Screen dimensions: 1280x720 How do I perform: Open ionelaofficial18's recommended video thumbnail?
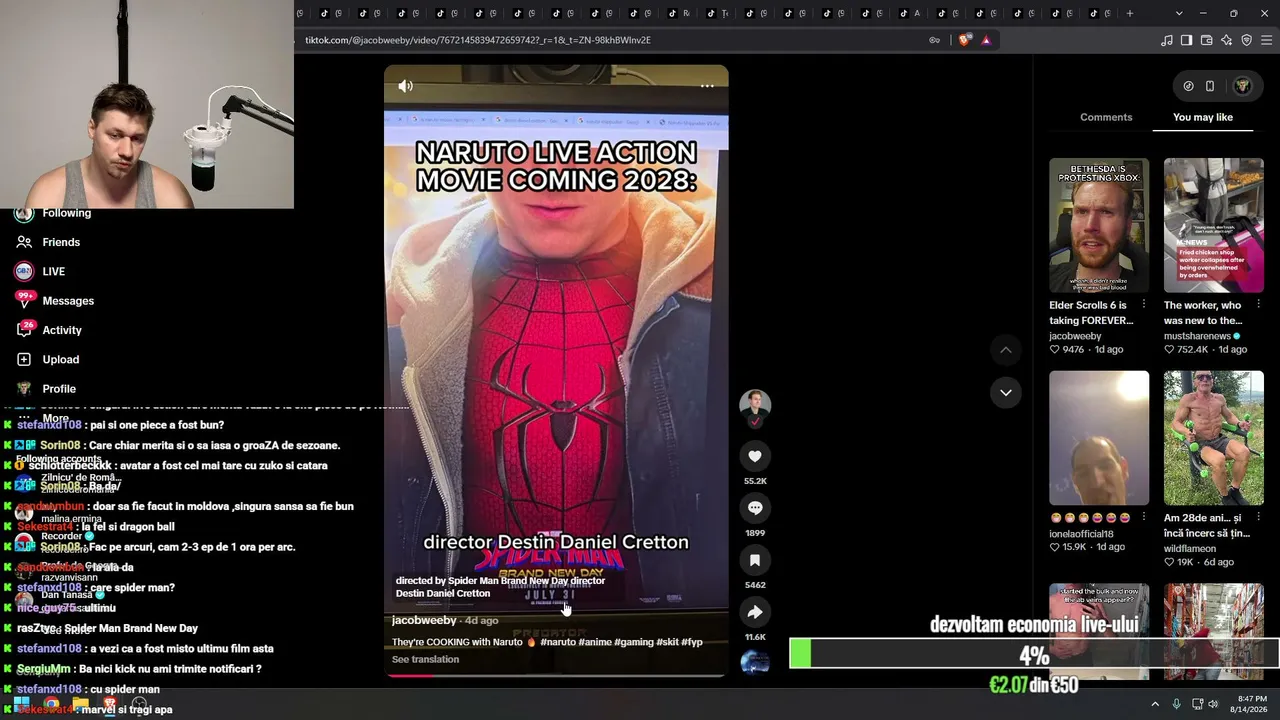[1099, 438]
